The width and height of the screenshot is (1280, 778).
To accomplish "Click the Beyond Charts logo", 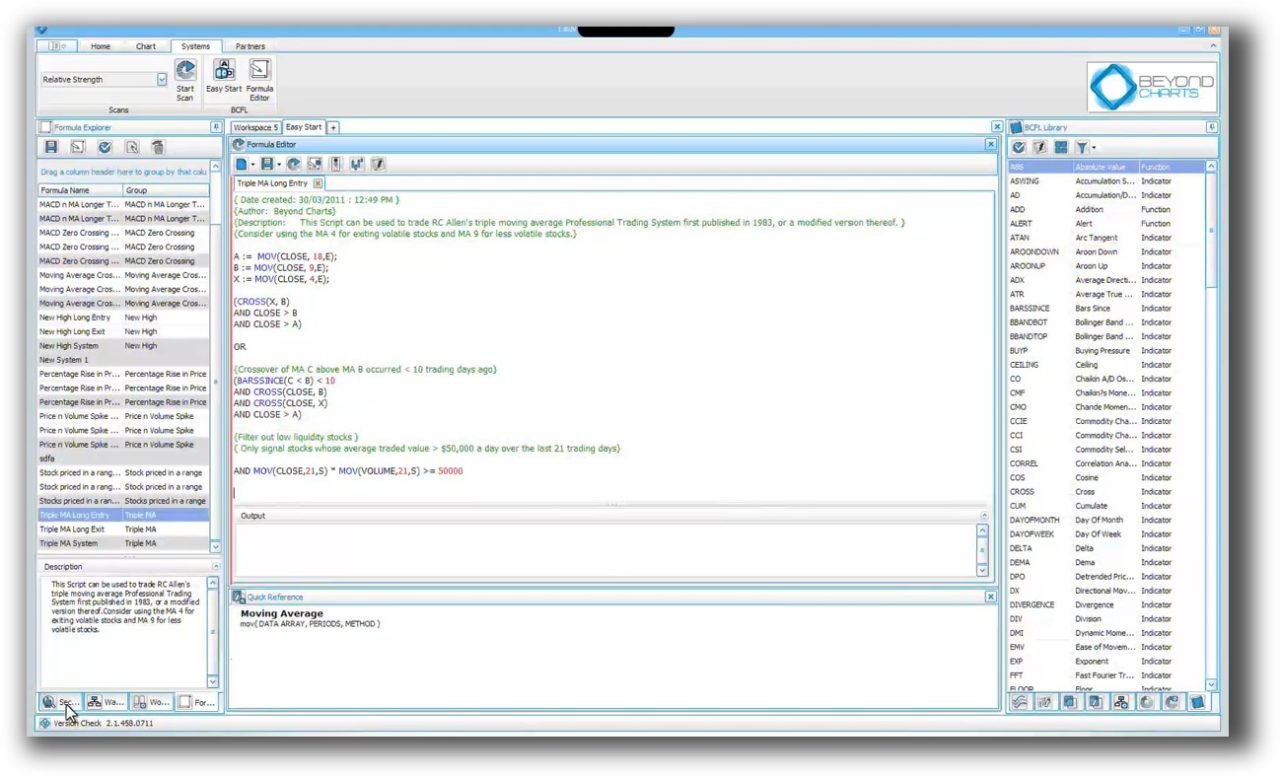I will (1150, 86).
